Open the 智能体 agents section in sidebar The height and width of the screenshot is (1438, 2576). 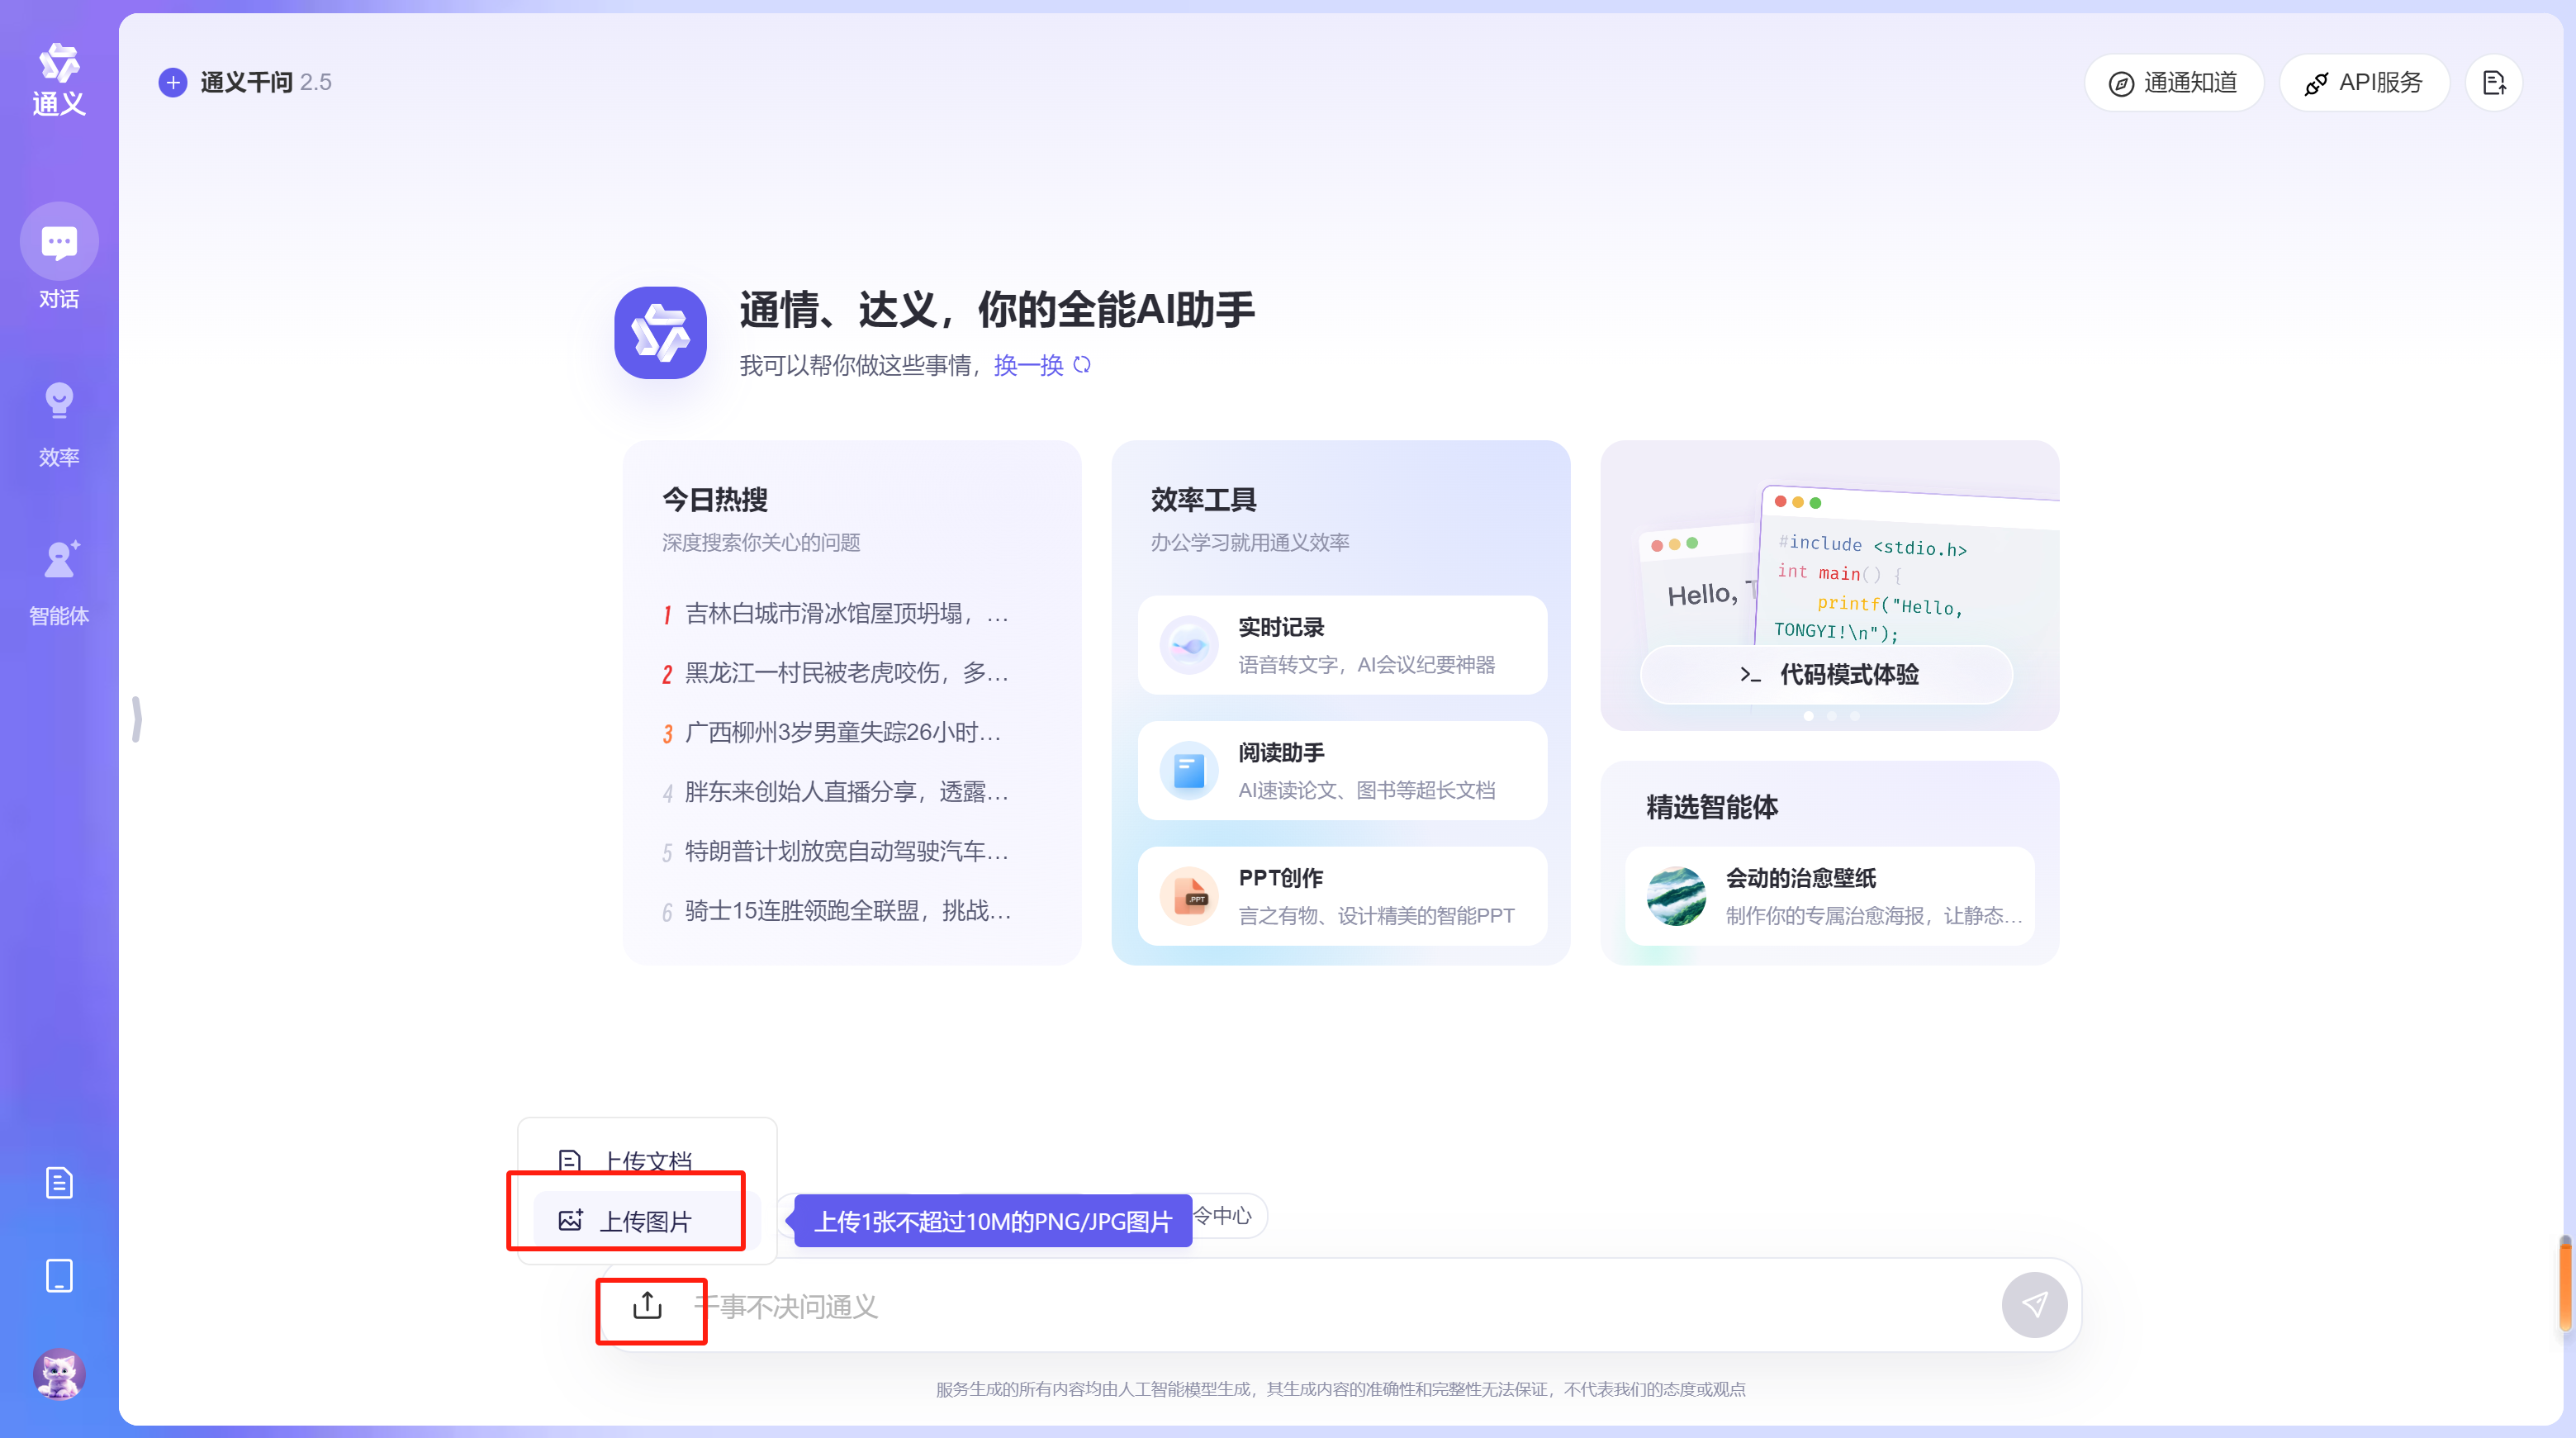(58, 560)
